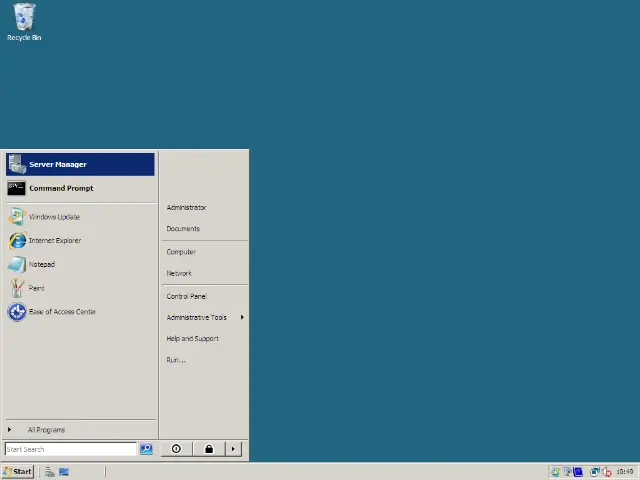This screenshot has height=480, width=640.
Task: Click the Internet Explorer icon
Action: click(x=17, y=240)
